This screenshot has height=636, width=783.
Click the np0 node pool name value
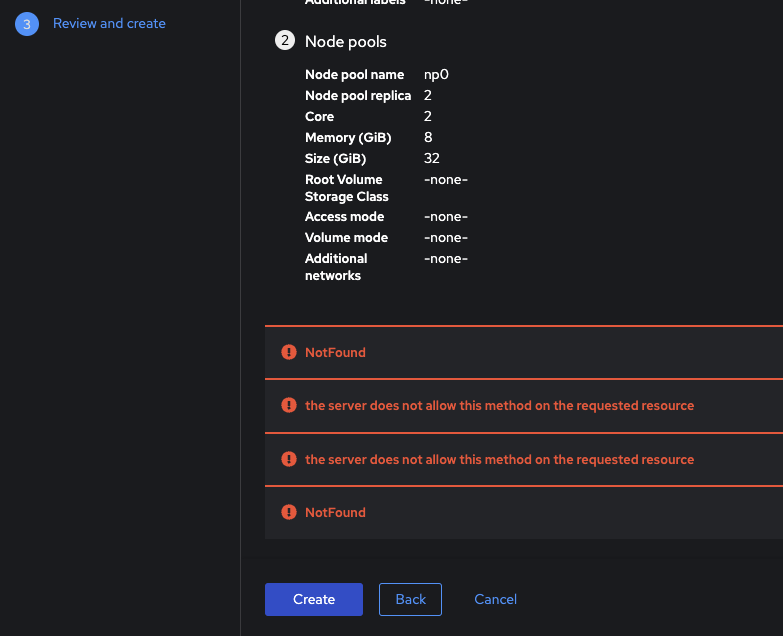click(x=434, y=74)
